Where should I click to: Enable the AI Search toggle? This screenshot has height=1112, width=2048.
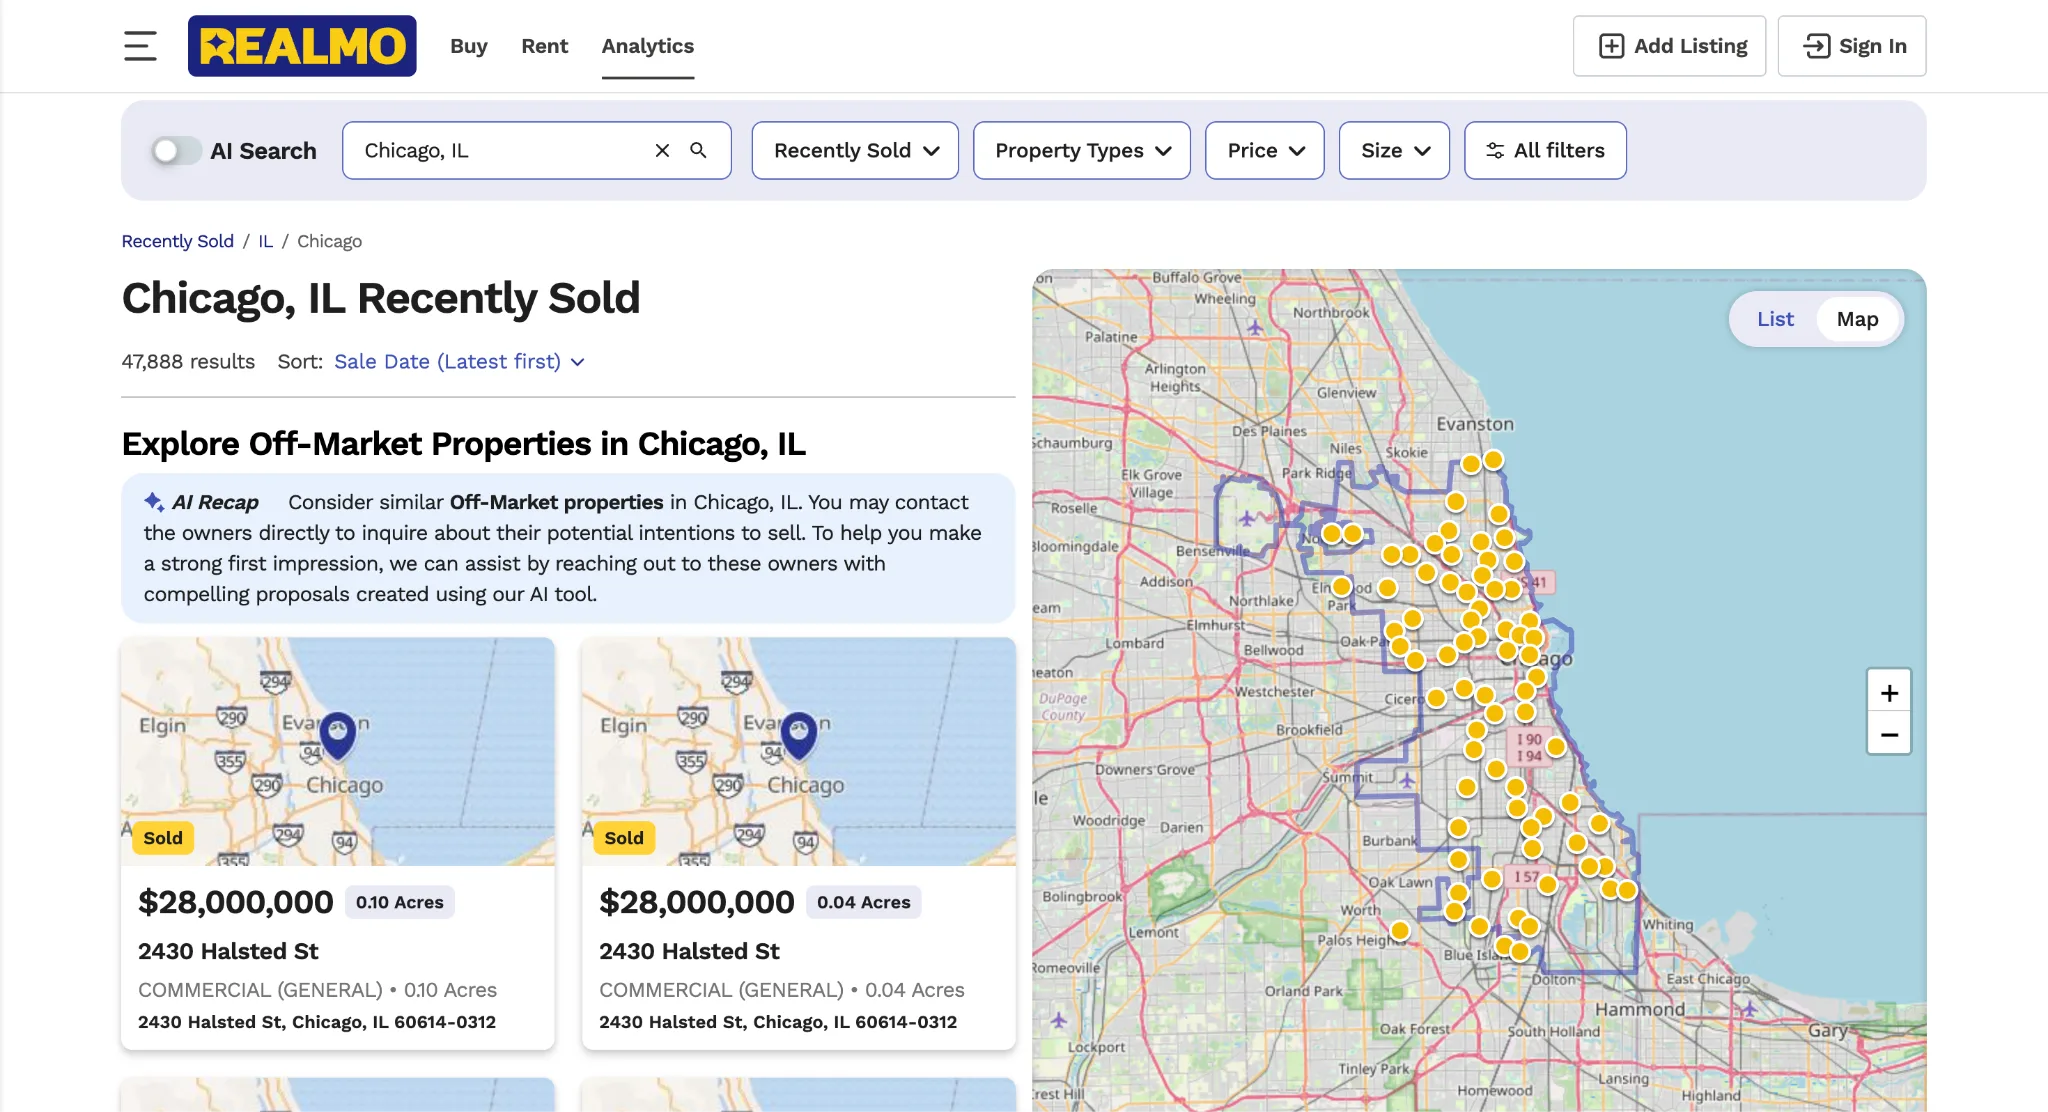coord(176,151)
